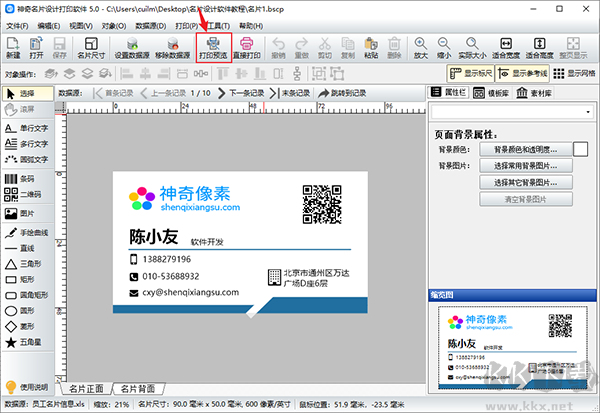Go to 下一条记录 next record
600x413 pixels.
tap(241, 93)
